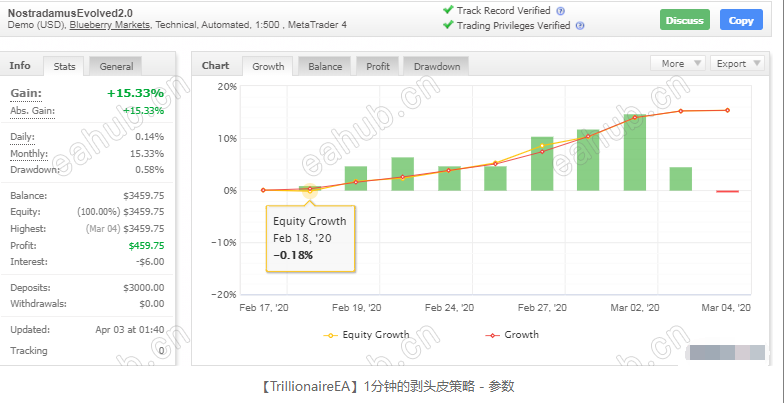
Task: Click the NostradamusEvolved2.0 title
Action: (x=70, y=13)
